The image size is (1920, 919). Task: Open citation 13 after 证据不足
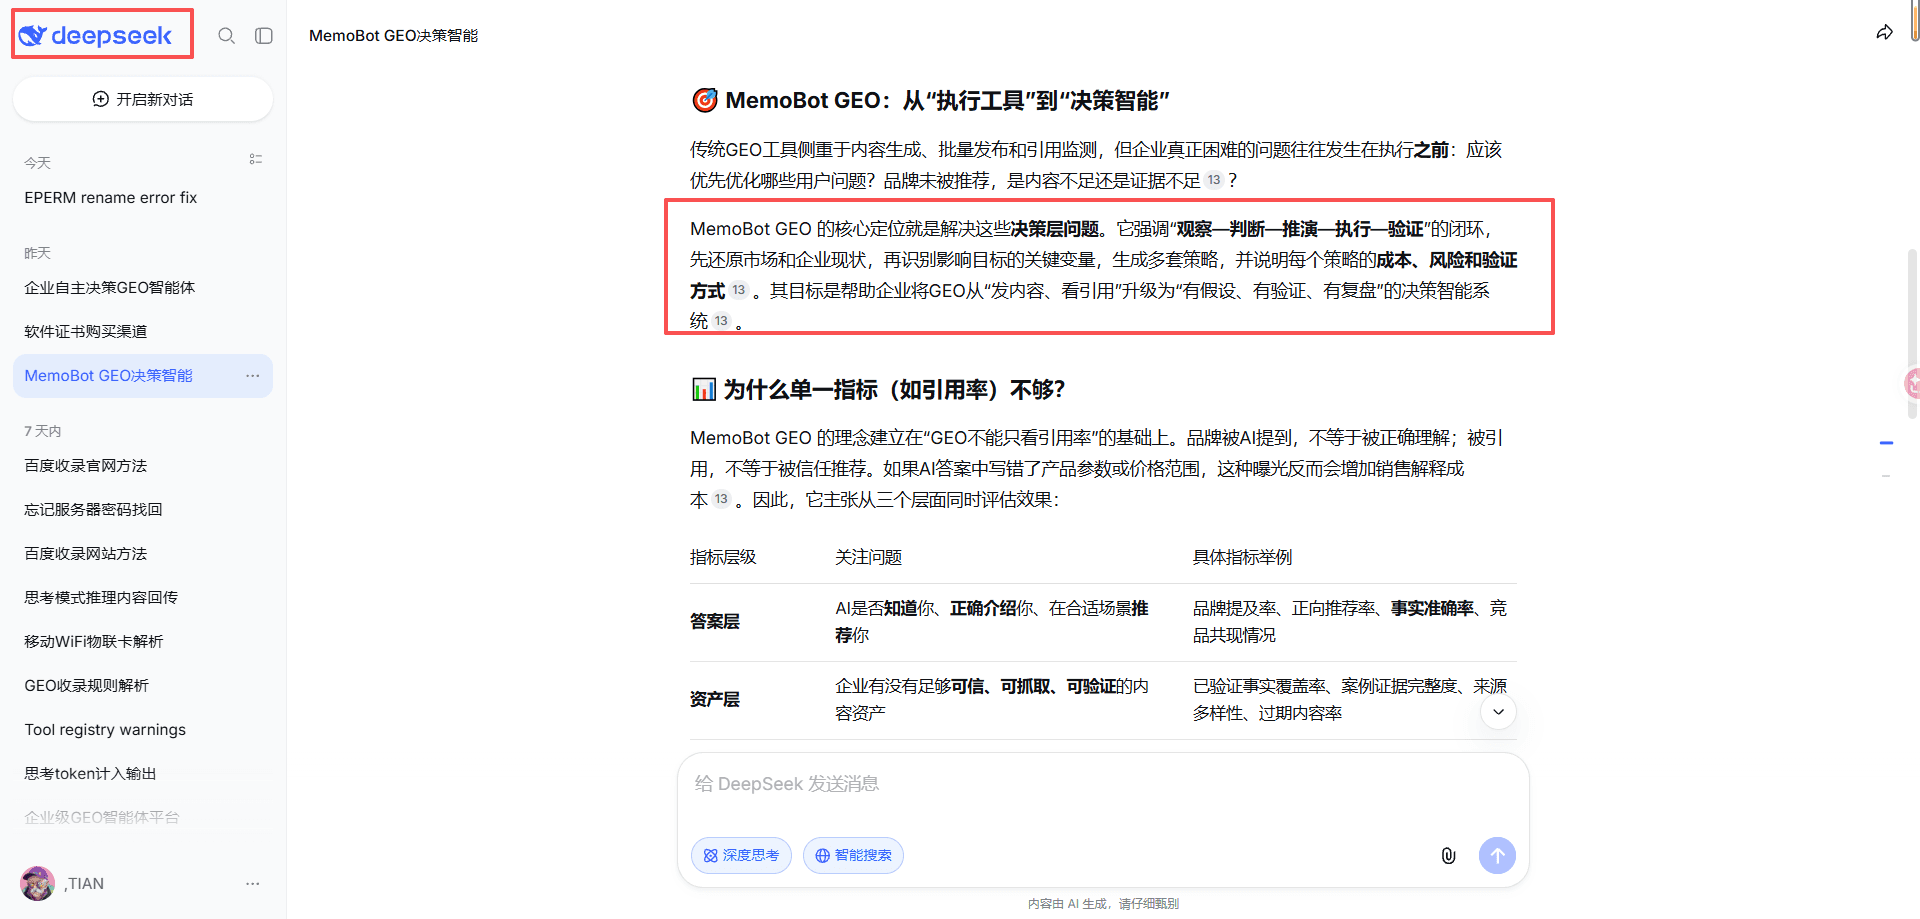point(1214,180)
